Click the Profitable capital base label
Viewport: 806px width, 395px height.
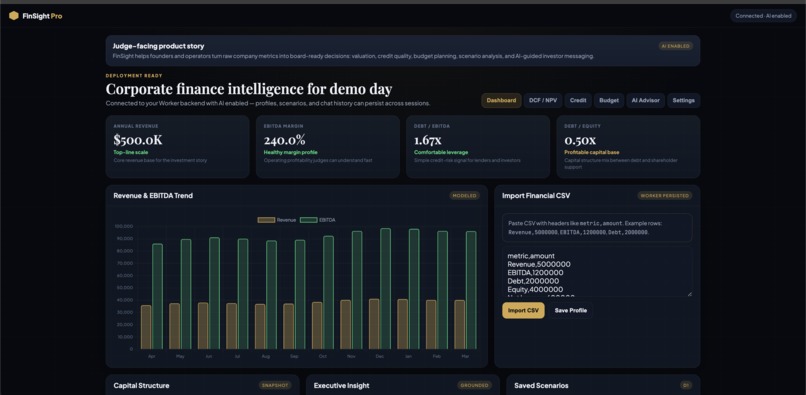(592, 153)
